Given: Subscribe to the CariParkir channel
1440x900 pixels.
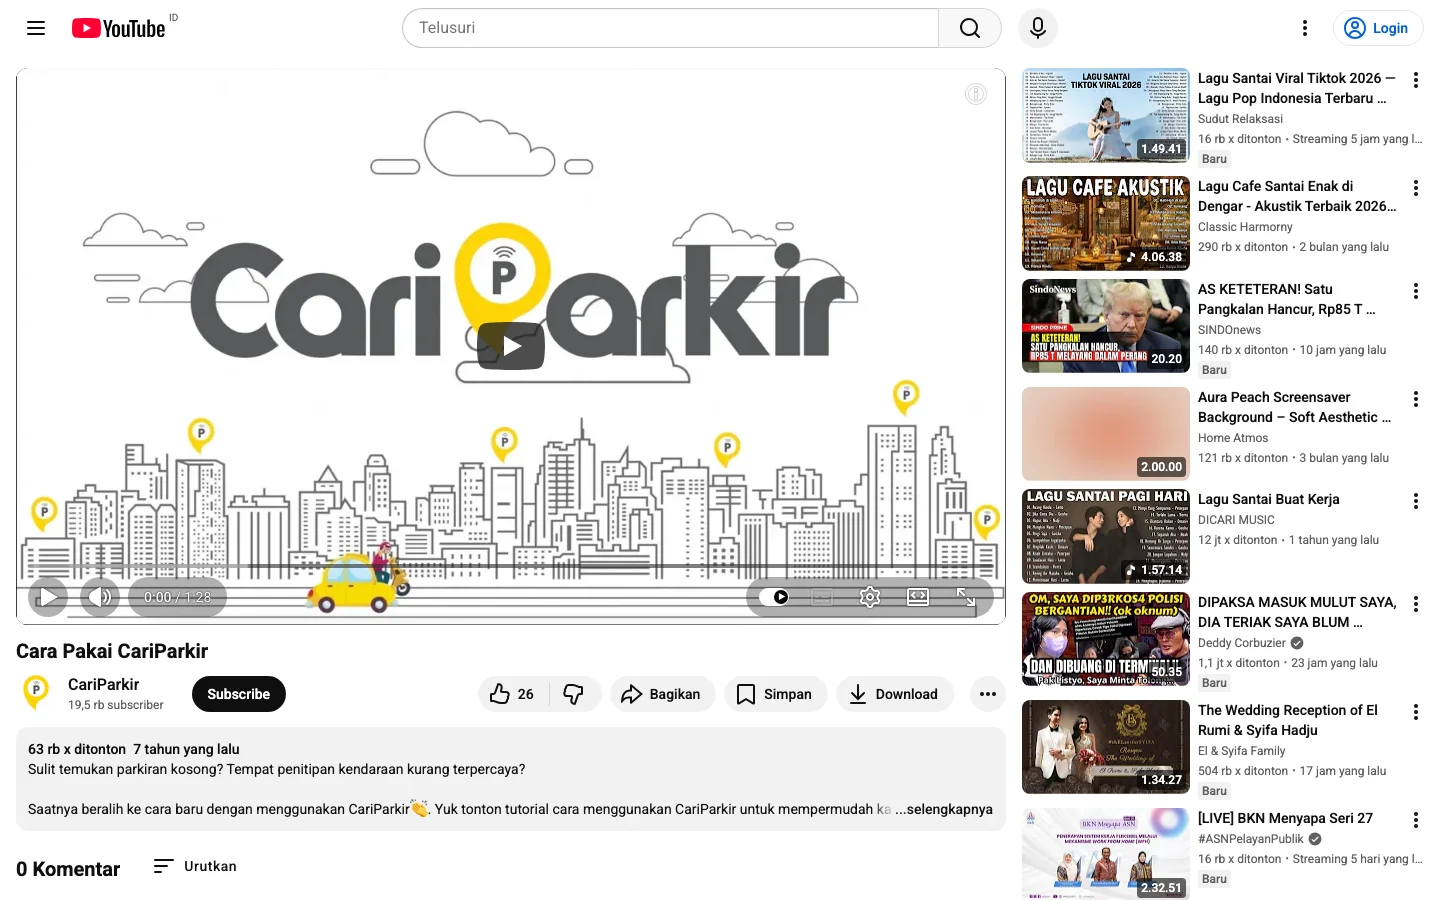Looking at the screenshot, I should click(239, 694).
